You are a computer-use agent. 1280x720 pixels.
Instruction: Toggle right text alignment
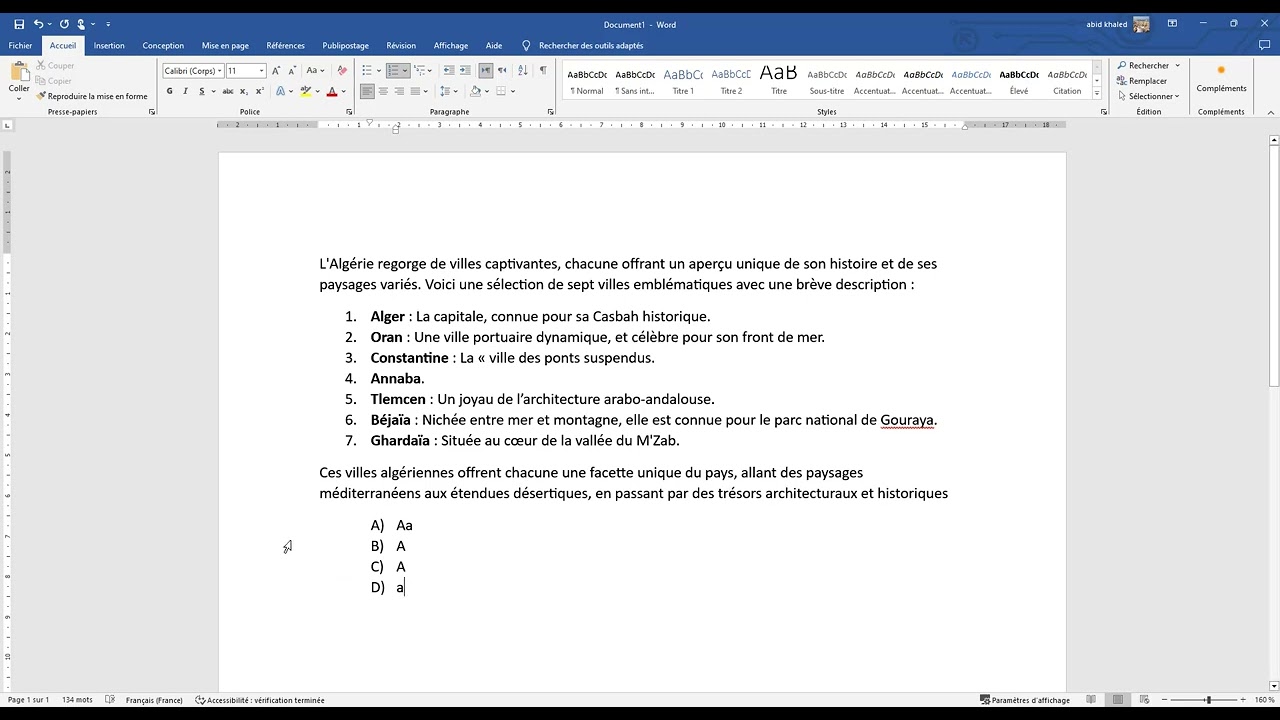pos(399,91)
